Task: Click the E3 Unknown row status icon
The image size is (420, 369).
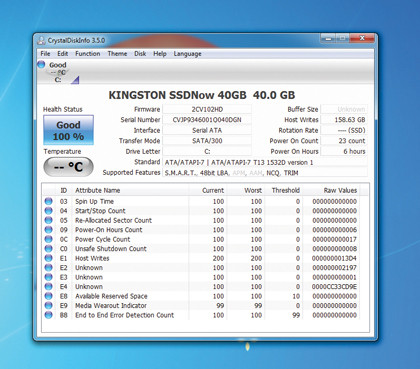Action: coord(49,277)
